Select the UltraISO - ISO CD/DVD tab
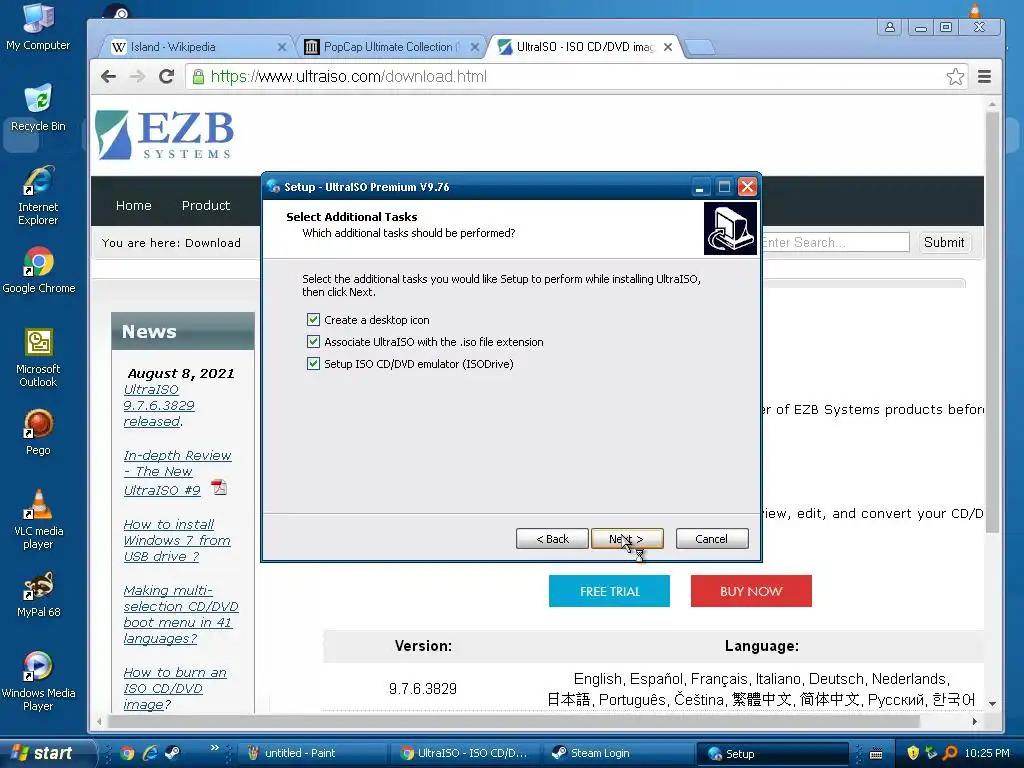This screenshot has height=768, width=1024. pos(584,47)
